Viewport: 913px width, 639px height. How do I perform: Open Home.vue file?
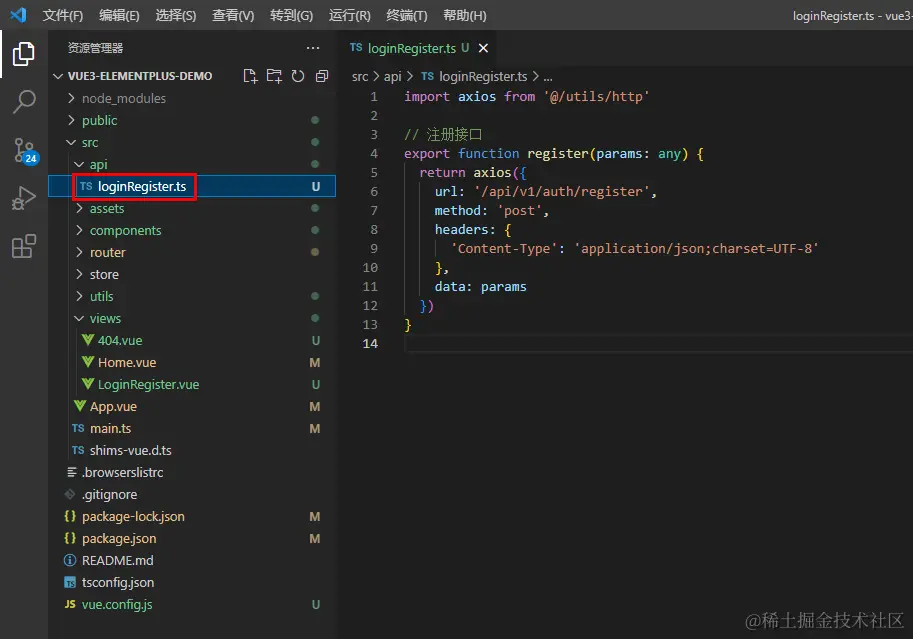192,362
